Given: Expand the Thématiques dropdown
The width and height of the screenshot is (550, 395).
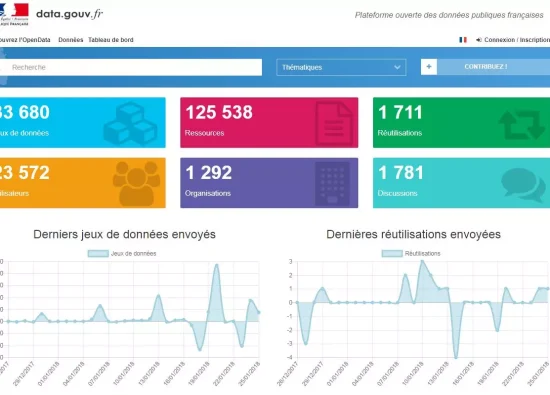Looking at the screenshot, I should (x=341, y=67).
